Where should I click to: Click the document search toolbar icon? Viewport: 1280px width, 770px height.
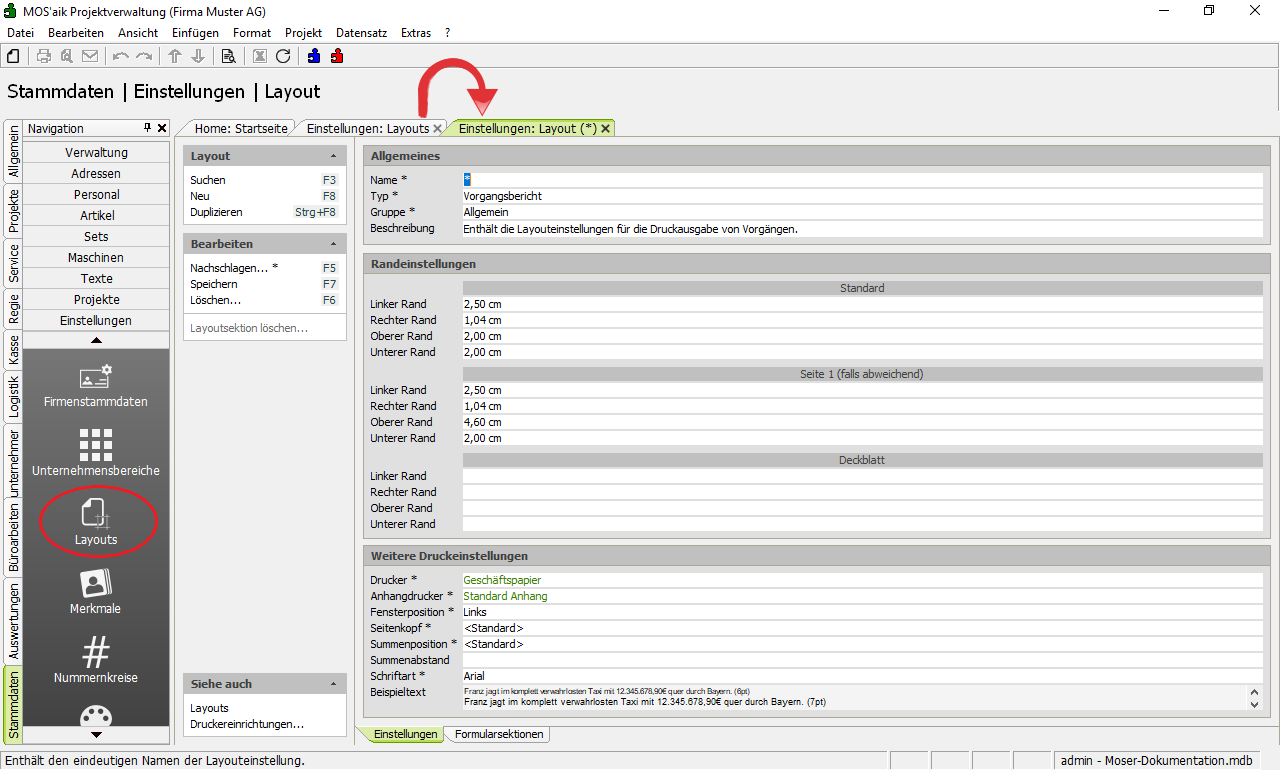229,56
